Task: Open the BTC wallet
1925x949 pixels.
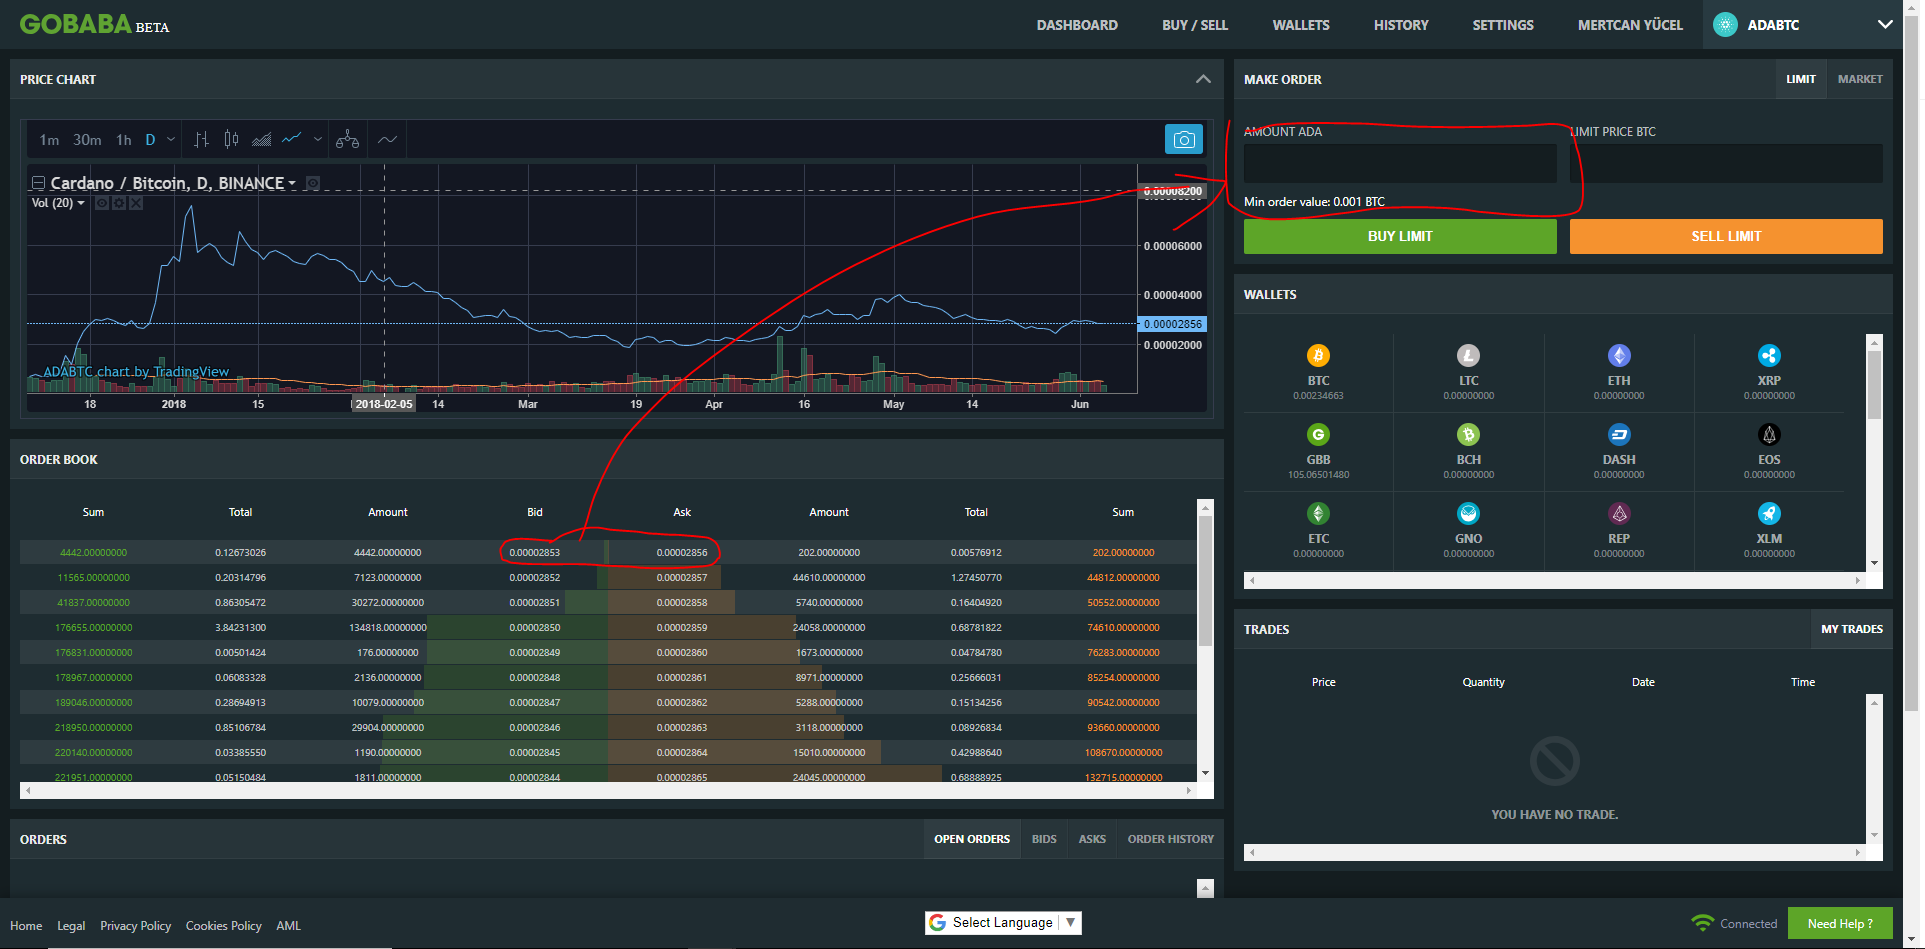Action: [1318, 372]
